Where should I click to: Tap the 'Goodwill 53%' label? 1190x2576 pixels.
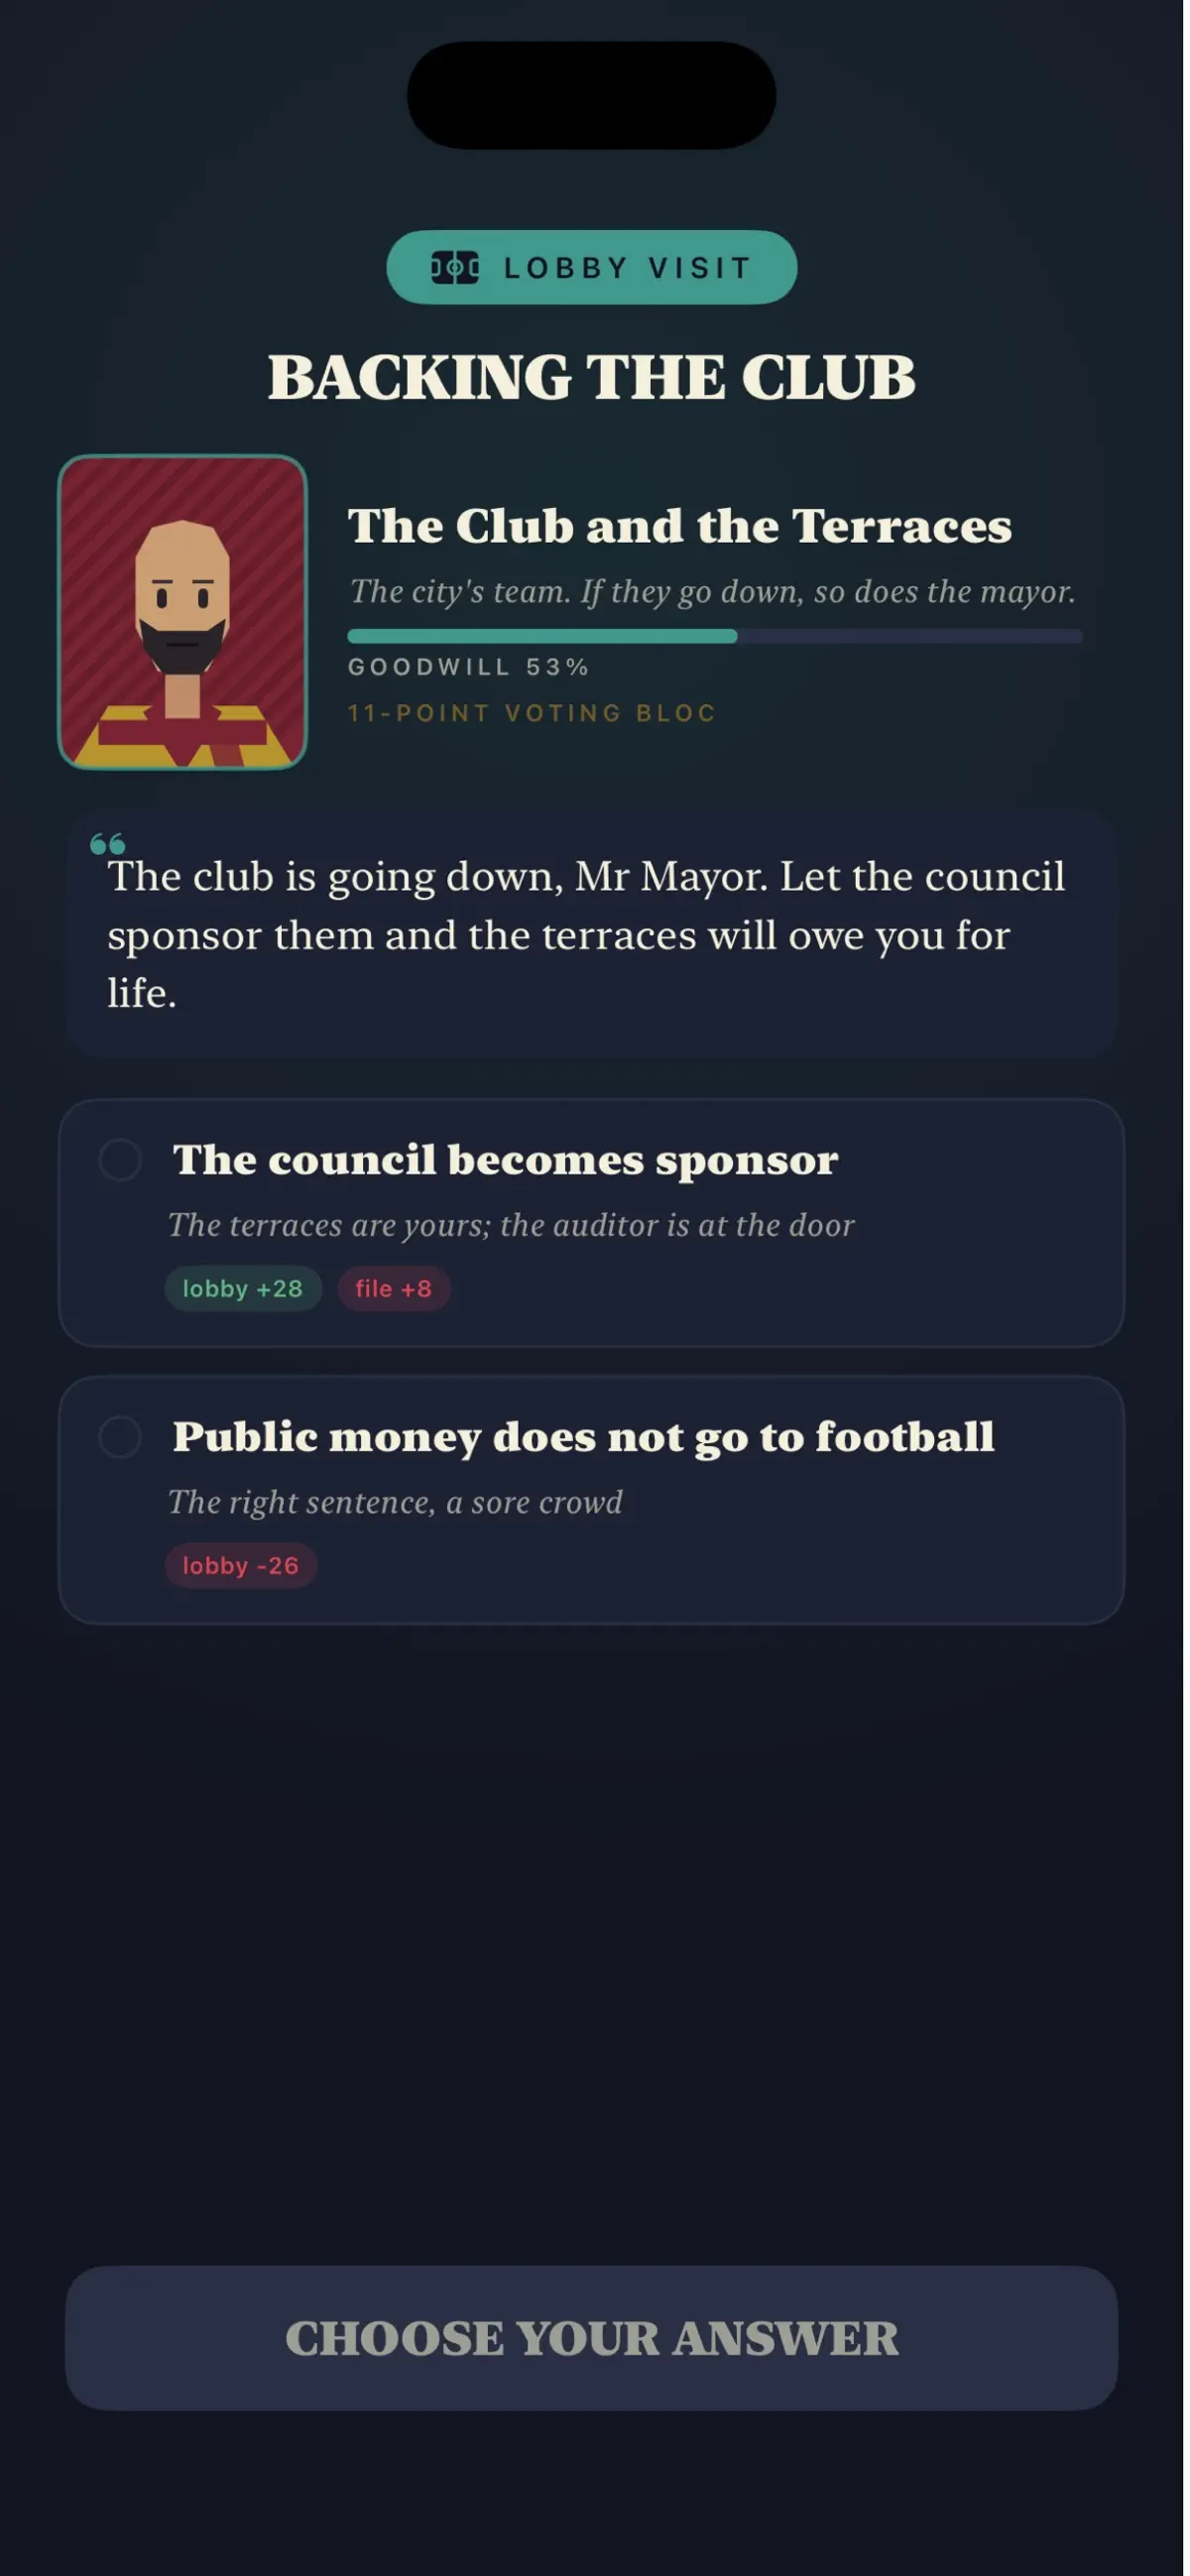coord(469,667)
